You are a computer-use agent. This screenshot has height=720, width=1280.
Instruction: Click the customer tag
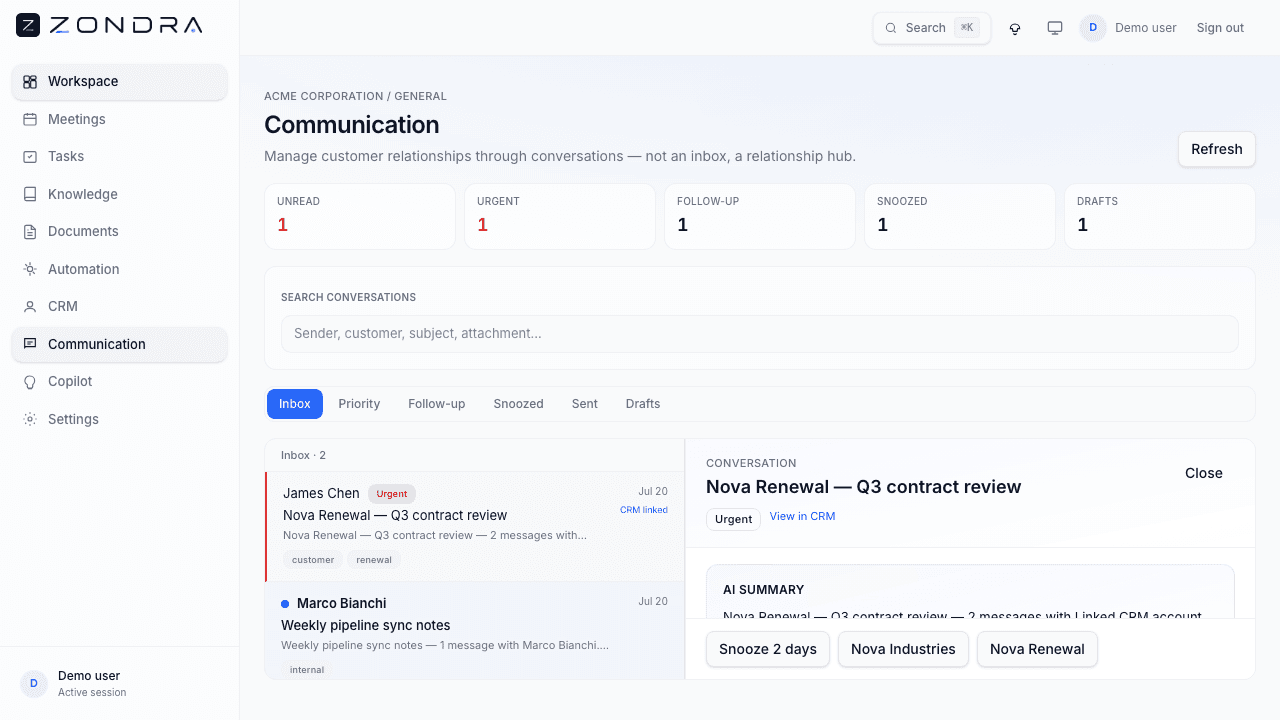click(313, 560)
